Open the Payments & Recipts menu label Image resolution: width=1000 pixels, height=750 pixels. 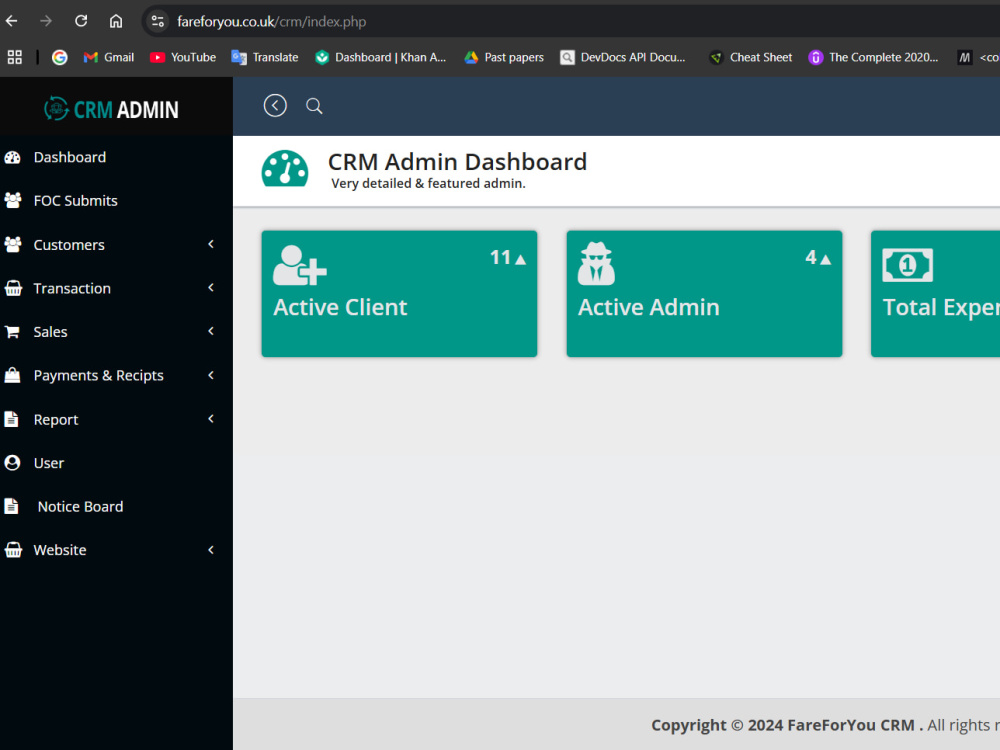(x=98, y=376)
